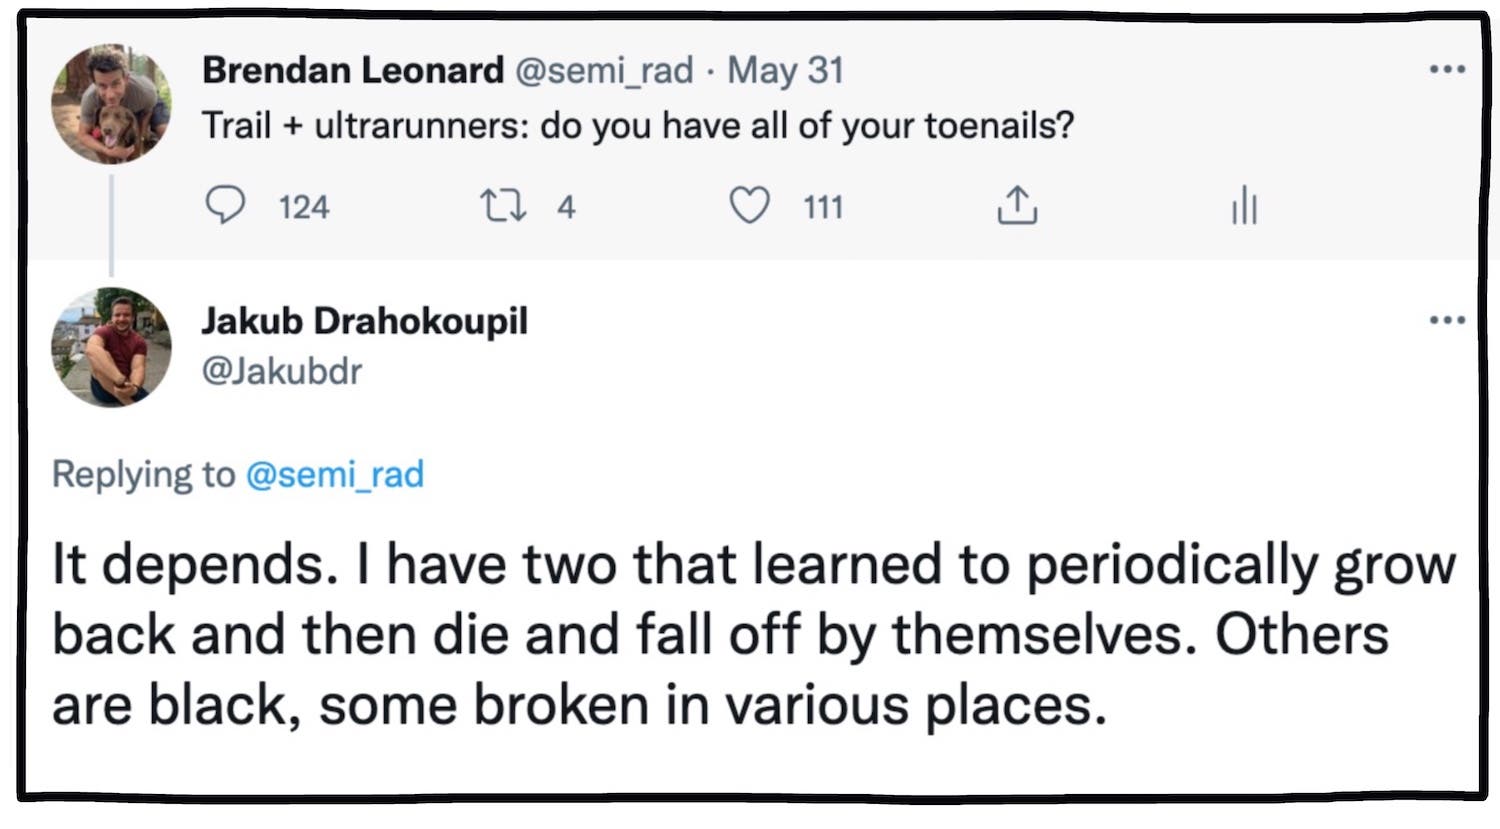Open the retweet count showing 4

(566, 208)
